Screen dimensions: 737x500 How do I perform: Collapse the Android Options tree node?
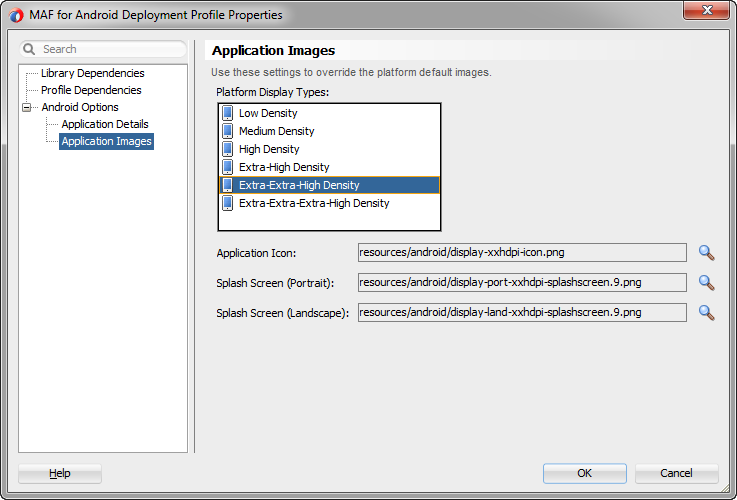pyautogui.click(x=27, y=108)
